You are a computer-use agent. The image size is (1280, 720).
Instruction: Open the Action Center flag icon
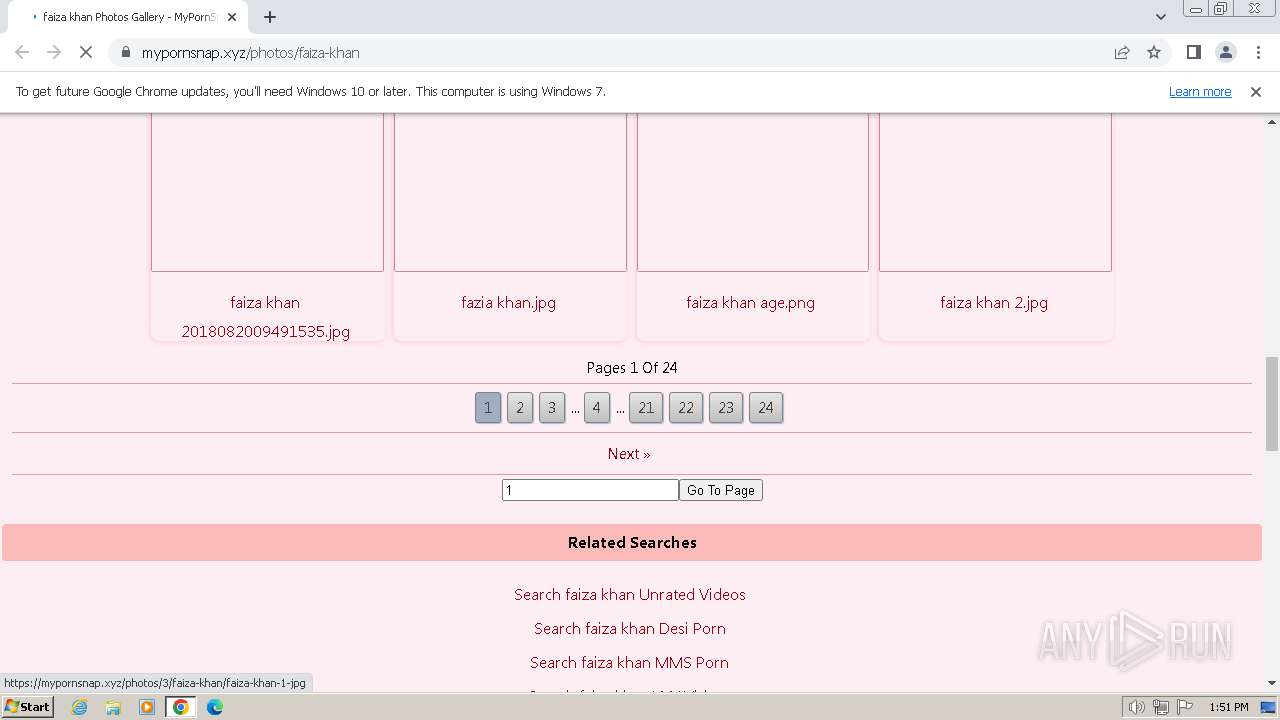pos(1185,707)
